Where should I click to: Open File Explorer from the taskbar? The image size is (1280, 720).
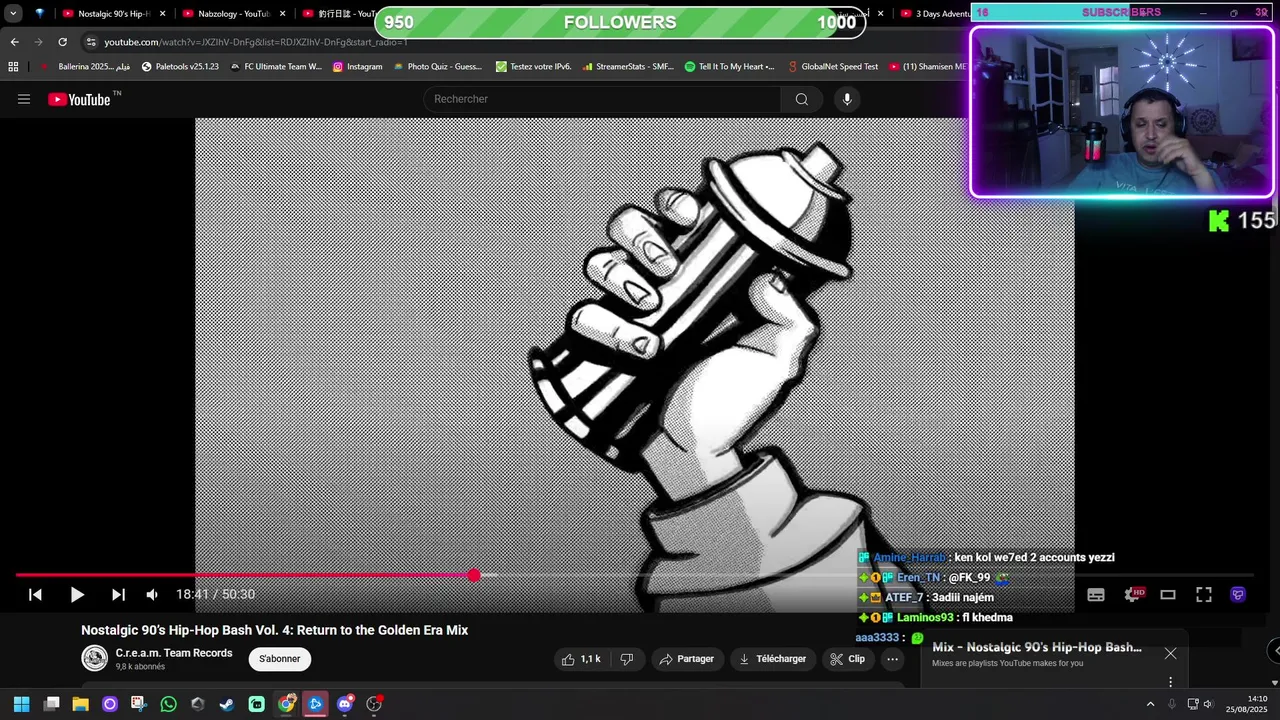point(80,704)
